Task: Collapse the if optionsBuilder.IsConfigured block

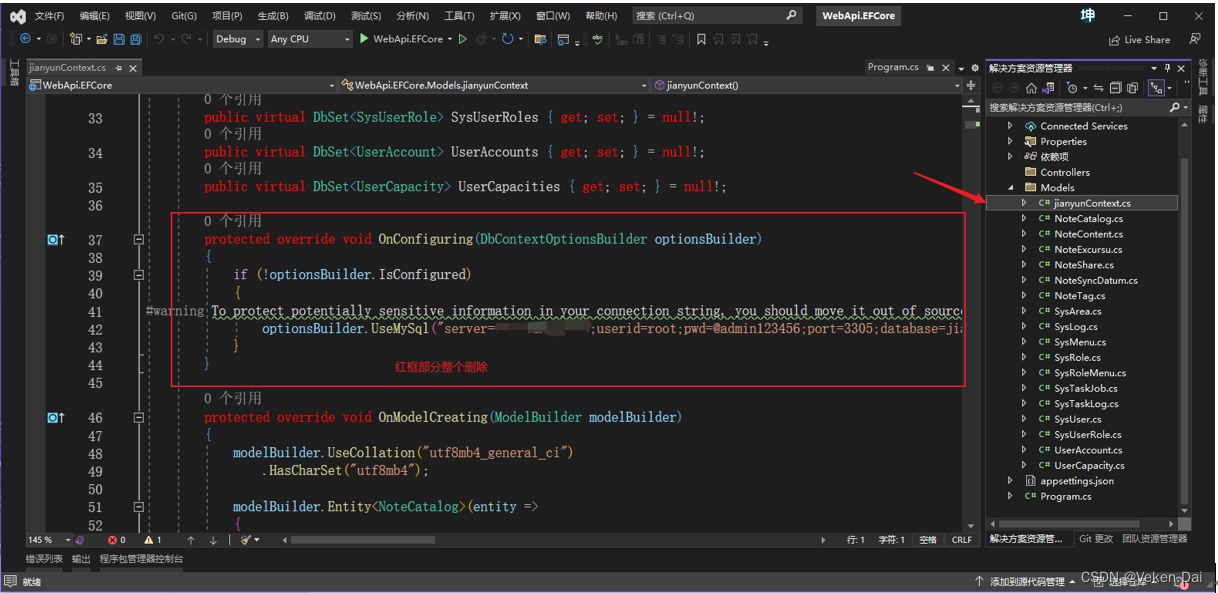Action: (138, 274)
